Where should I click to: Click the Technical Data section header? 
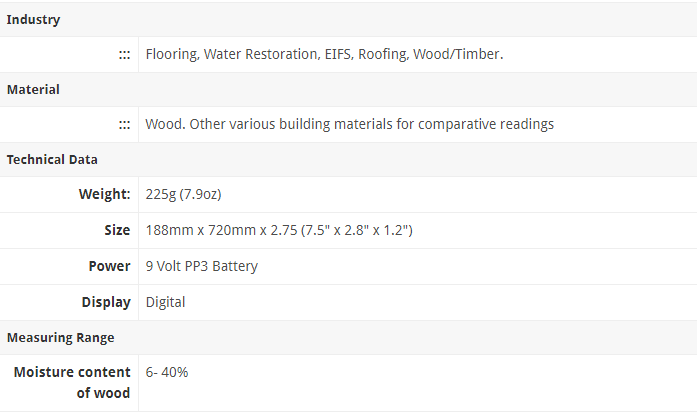pos(52,160)
